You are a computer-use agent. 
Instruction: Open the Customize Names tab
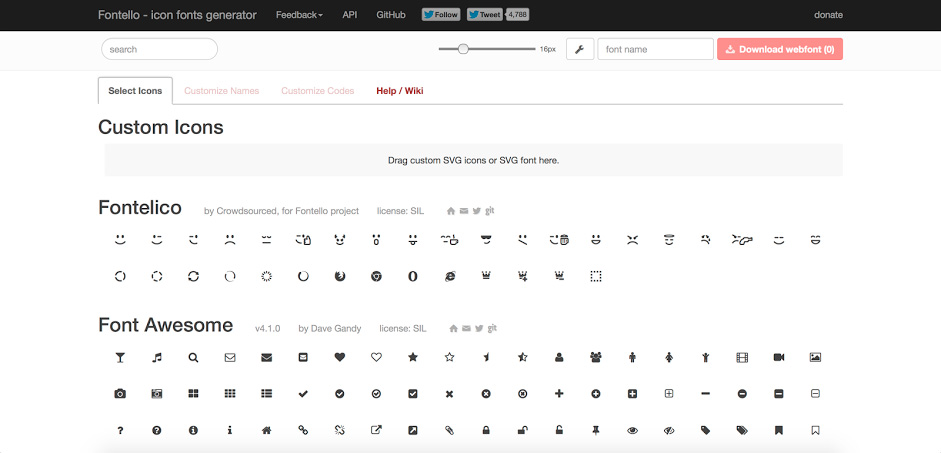[x=221, y=91]
